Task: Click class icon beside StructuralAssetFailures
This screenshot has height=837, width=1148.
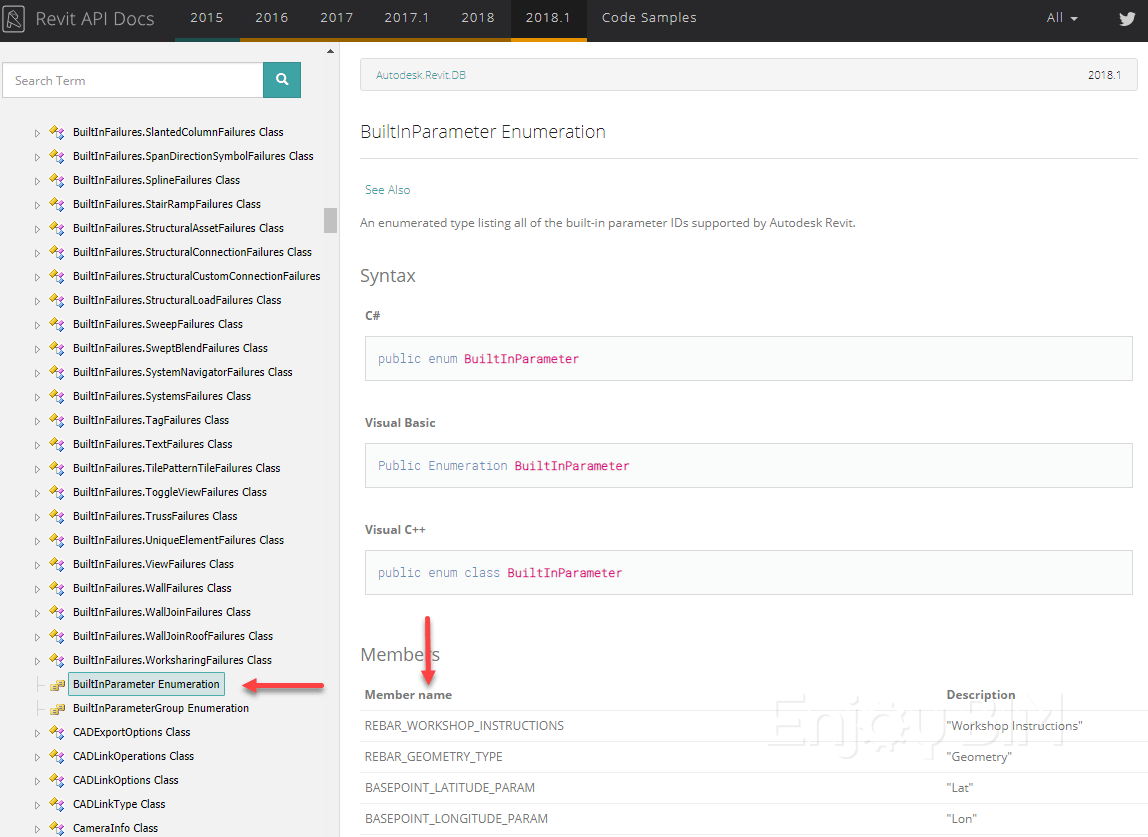Action: (x=57, y=228)
